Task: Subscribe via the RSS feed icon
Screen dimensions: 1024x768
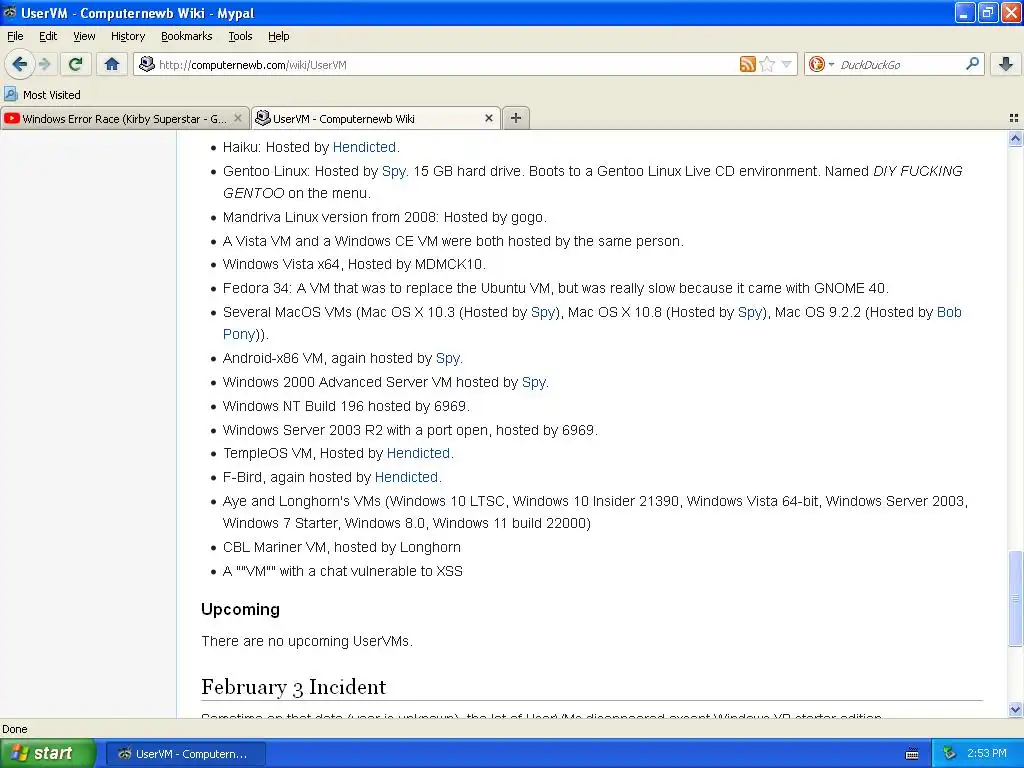Action: (748, 64)
